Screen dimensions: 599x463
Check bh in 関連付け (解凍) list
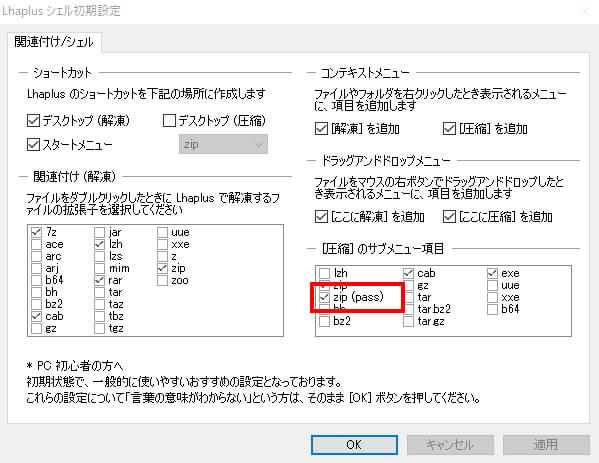click(x=37, y=292)
